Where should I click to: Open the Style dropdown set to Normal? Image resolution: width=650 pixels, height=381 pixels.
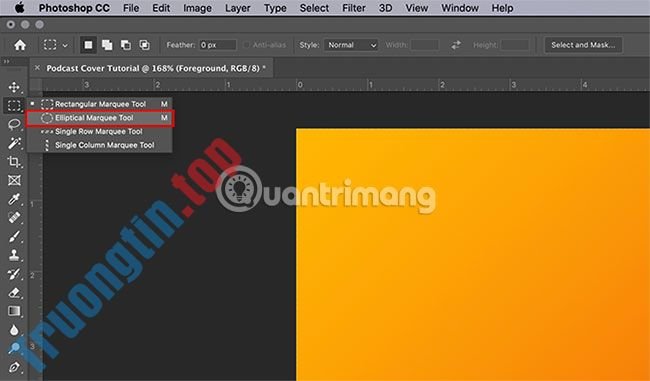(x=351, y=45)
